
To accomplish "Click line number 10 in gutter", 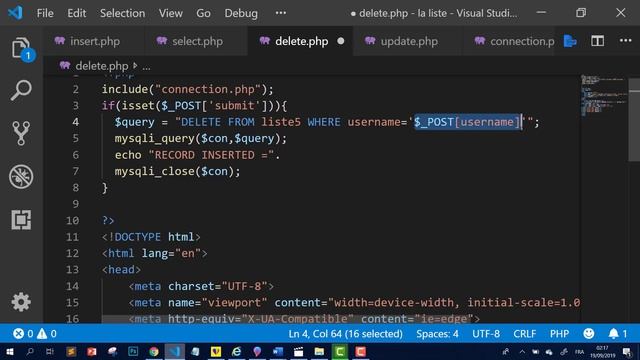I will [x=72, y=220].
